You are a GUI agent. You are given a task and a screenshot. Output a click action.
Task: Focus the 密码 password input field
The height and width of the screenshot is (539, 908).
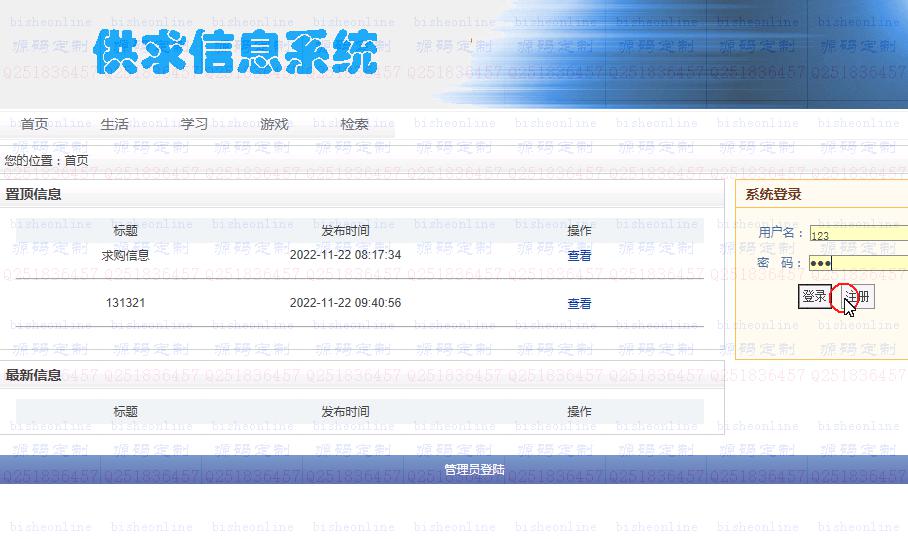(859, 263)
